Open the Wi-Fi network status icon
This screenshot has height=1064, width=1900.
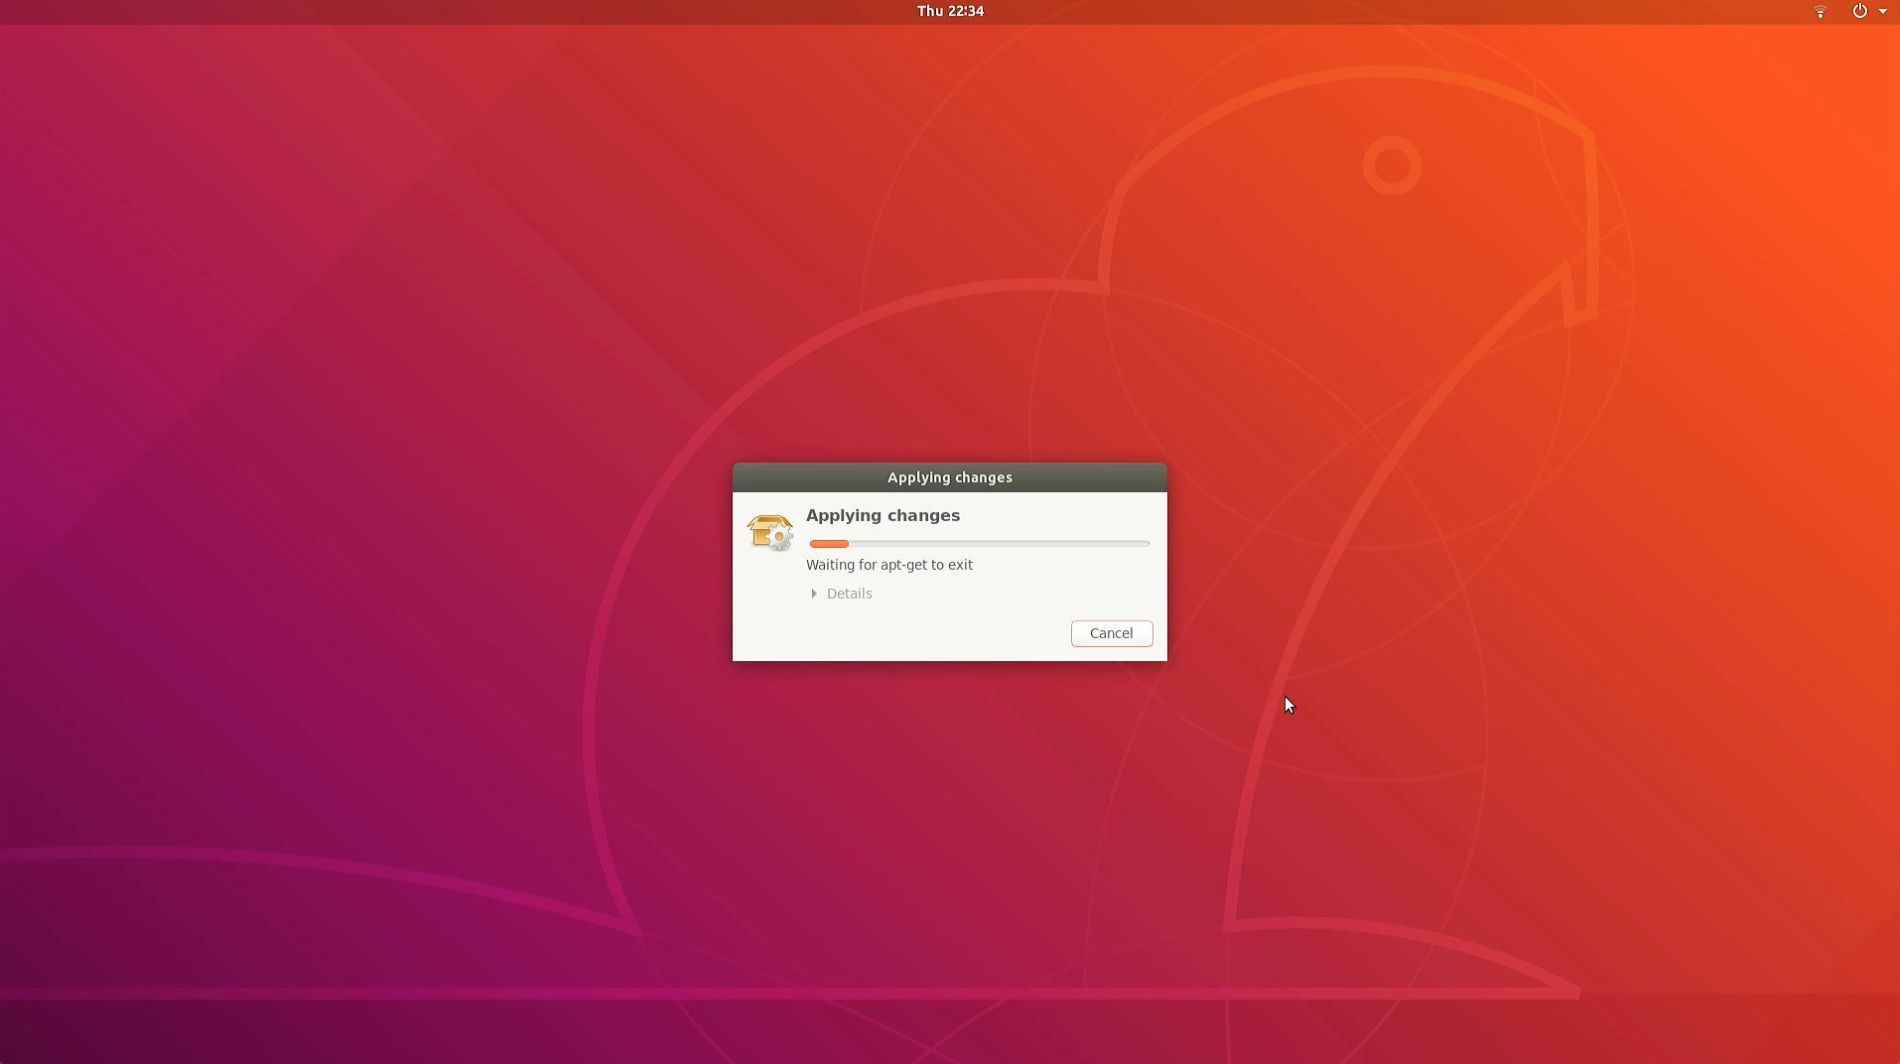(1820, 11)
